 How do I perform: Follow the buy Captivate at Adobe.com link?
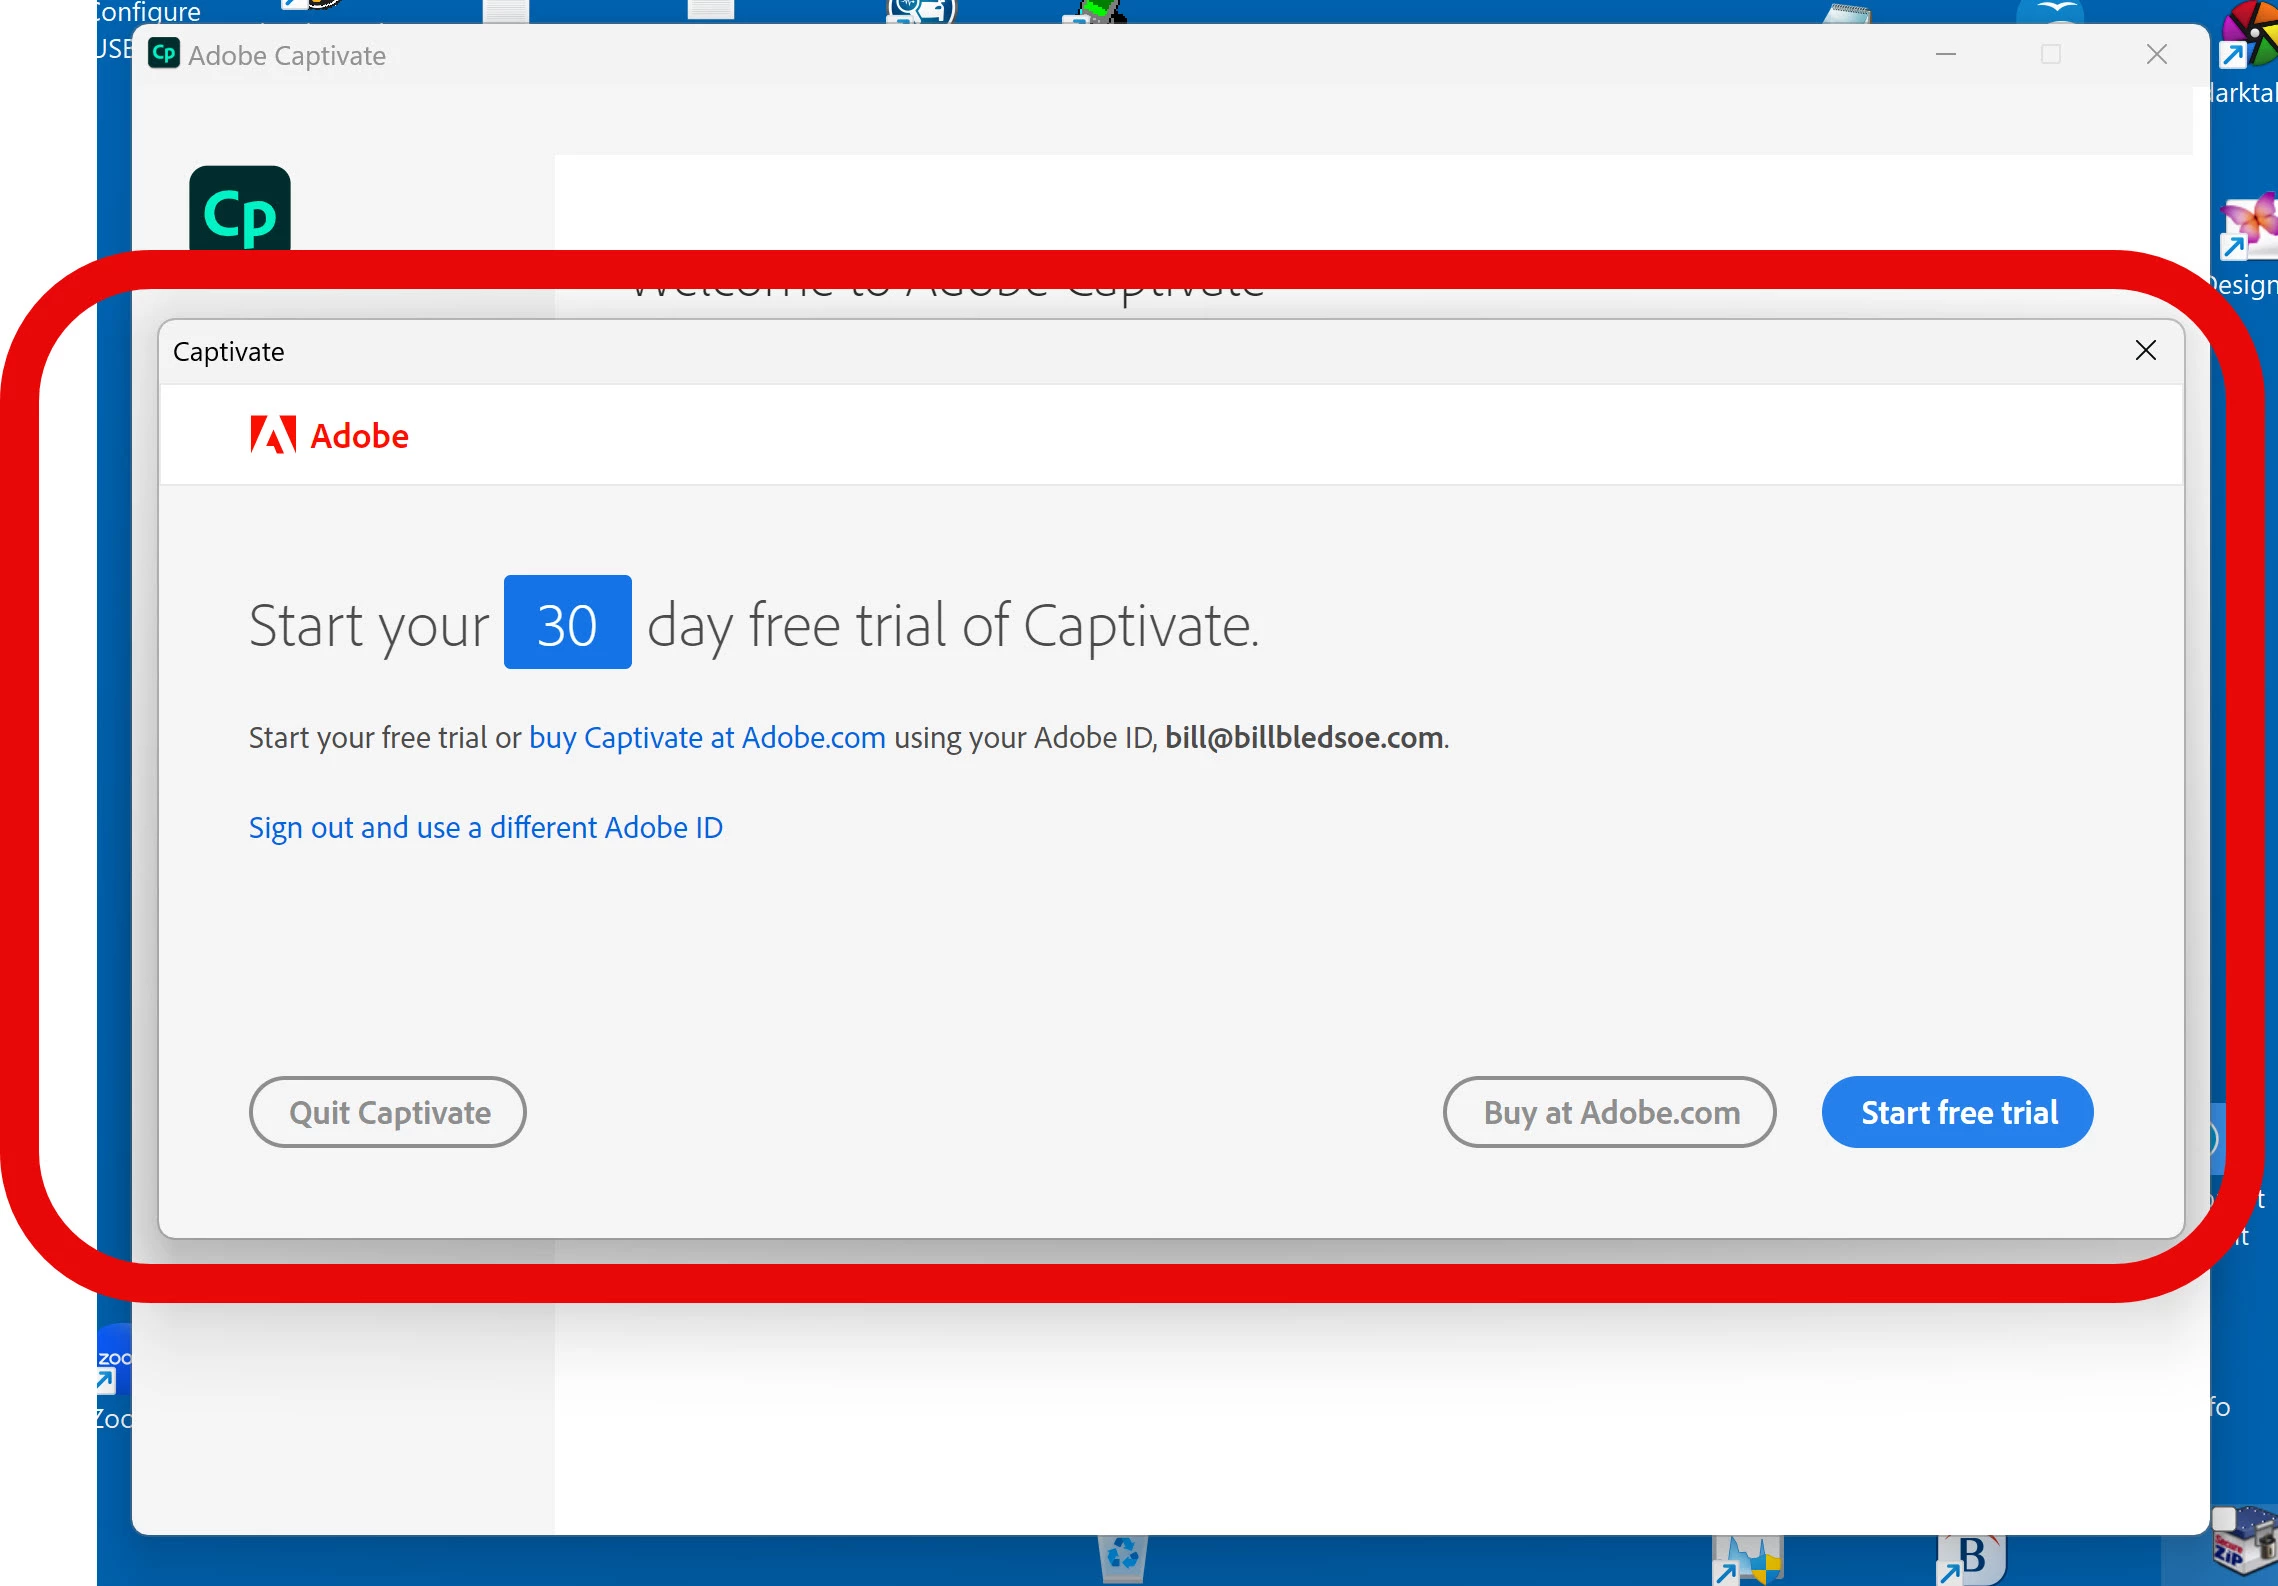tap(707, 738)
